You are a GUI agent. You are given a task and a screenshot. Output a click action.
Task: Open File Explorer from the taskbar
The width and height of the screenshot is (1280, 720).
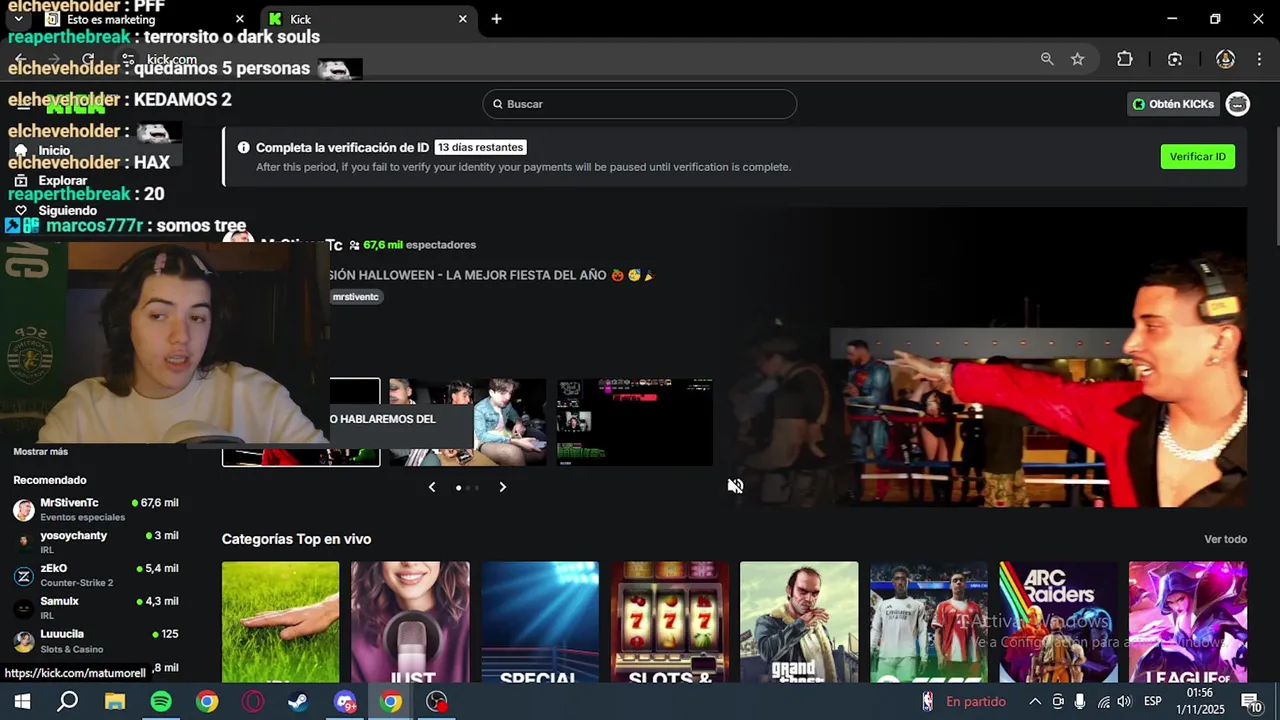[115, 702]
